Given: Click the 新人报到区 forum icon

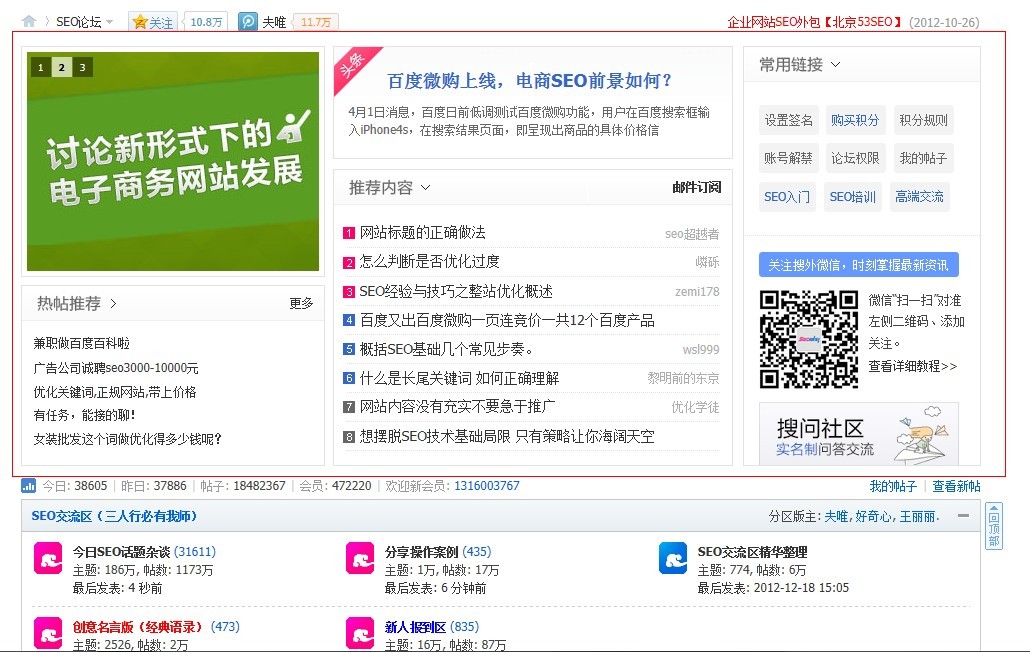Looking at the screenshot, I should pos(360,634).
